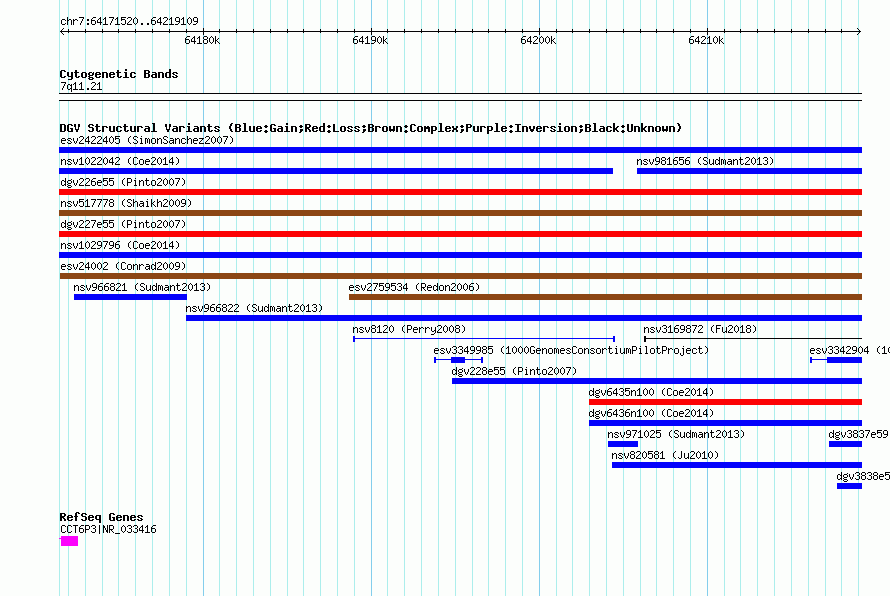Click the blue dgv6436n100 gain bar
This screenshot has height=596, width=890.
(x=725, y=423)
